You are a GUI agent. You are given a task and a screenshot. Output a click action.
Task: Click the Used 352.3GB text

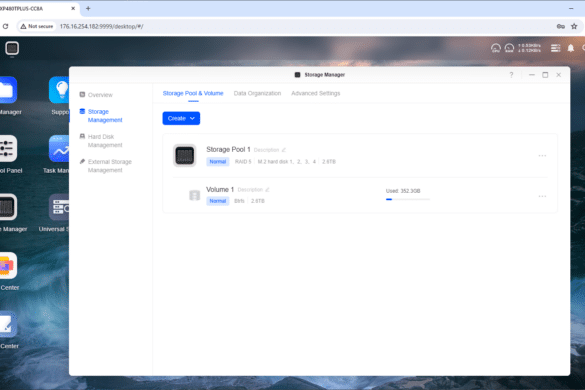[403, 191]
